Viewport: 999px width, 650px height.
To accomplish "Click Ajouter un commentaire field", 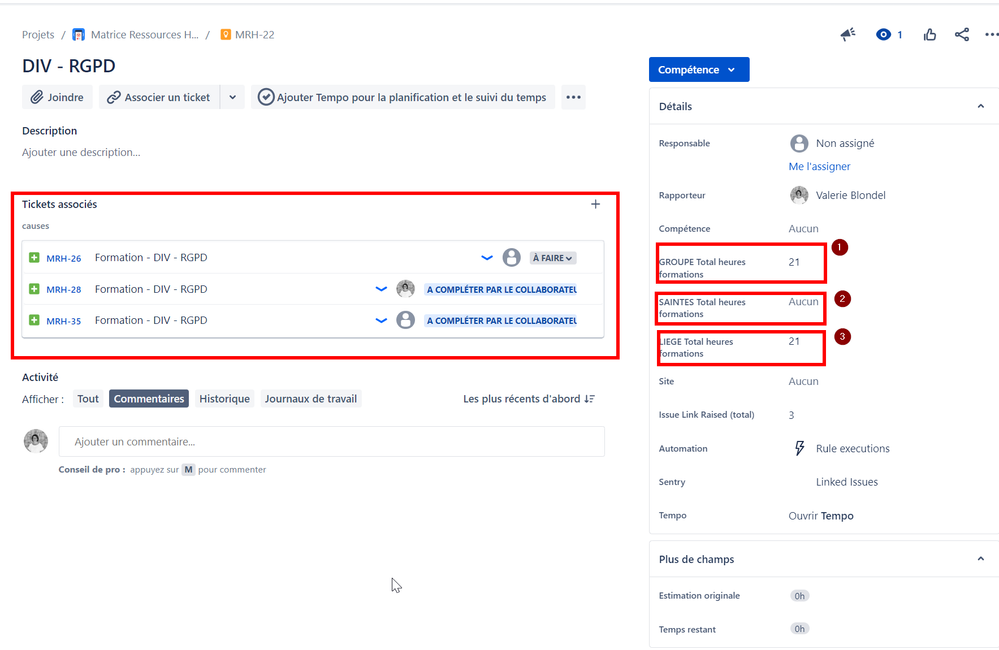I will [331, 442].
